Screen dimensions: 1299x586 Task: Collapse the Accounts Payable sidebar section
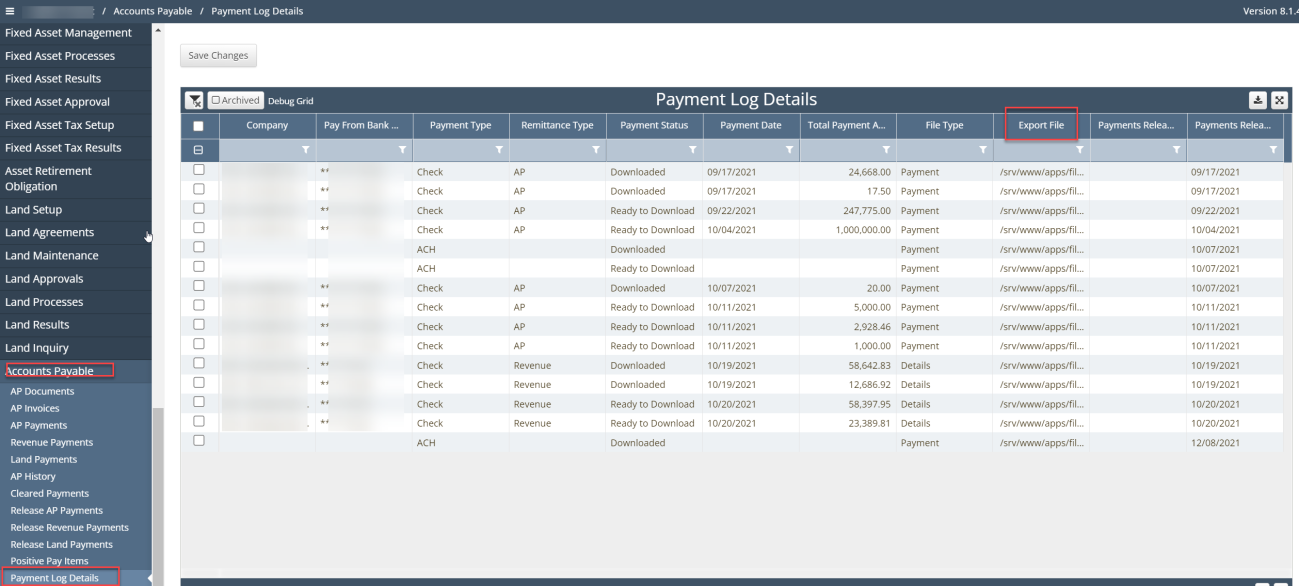click(x=50, y=371)
